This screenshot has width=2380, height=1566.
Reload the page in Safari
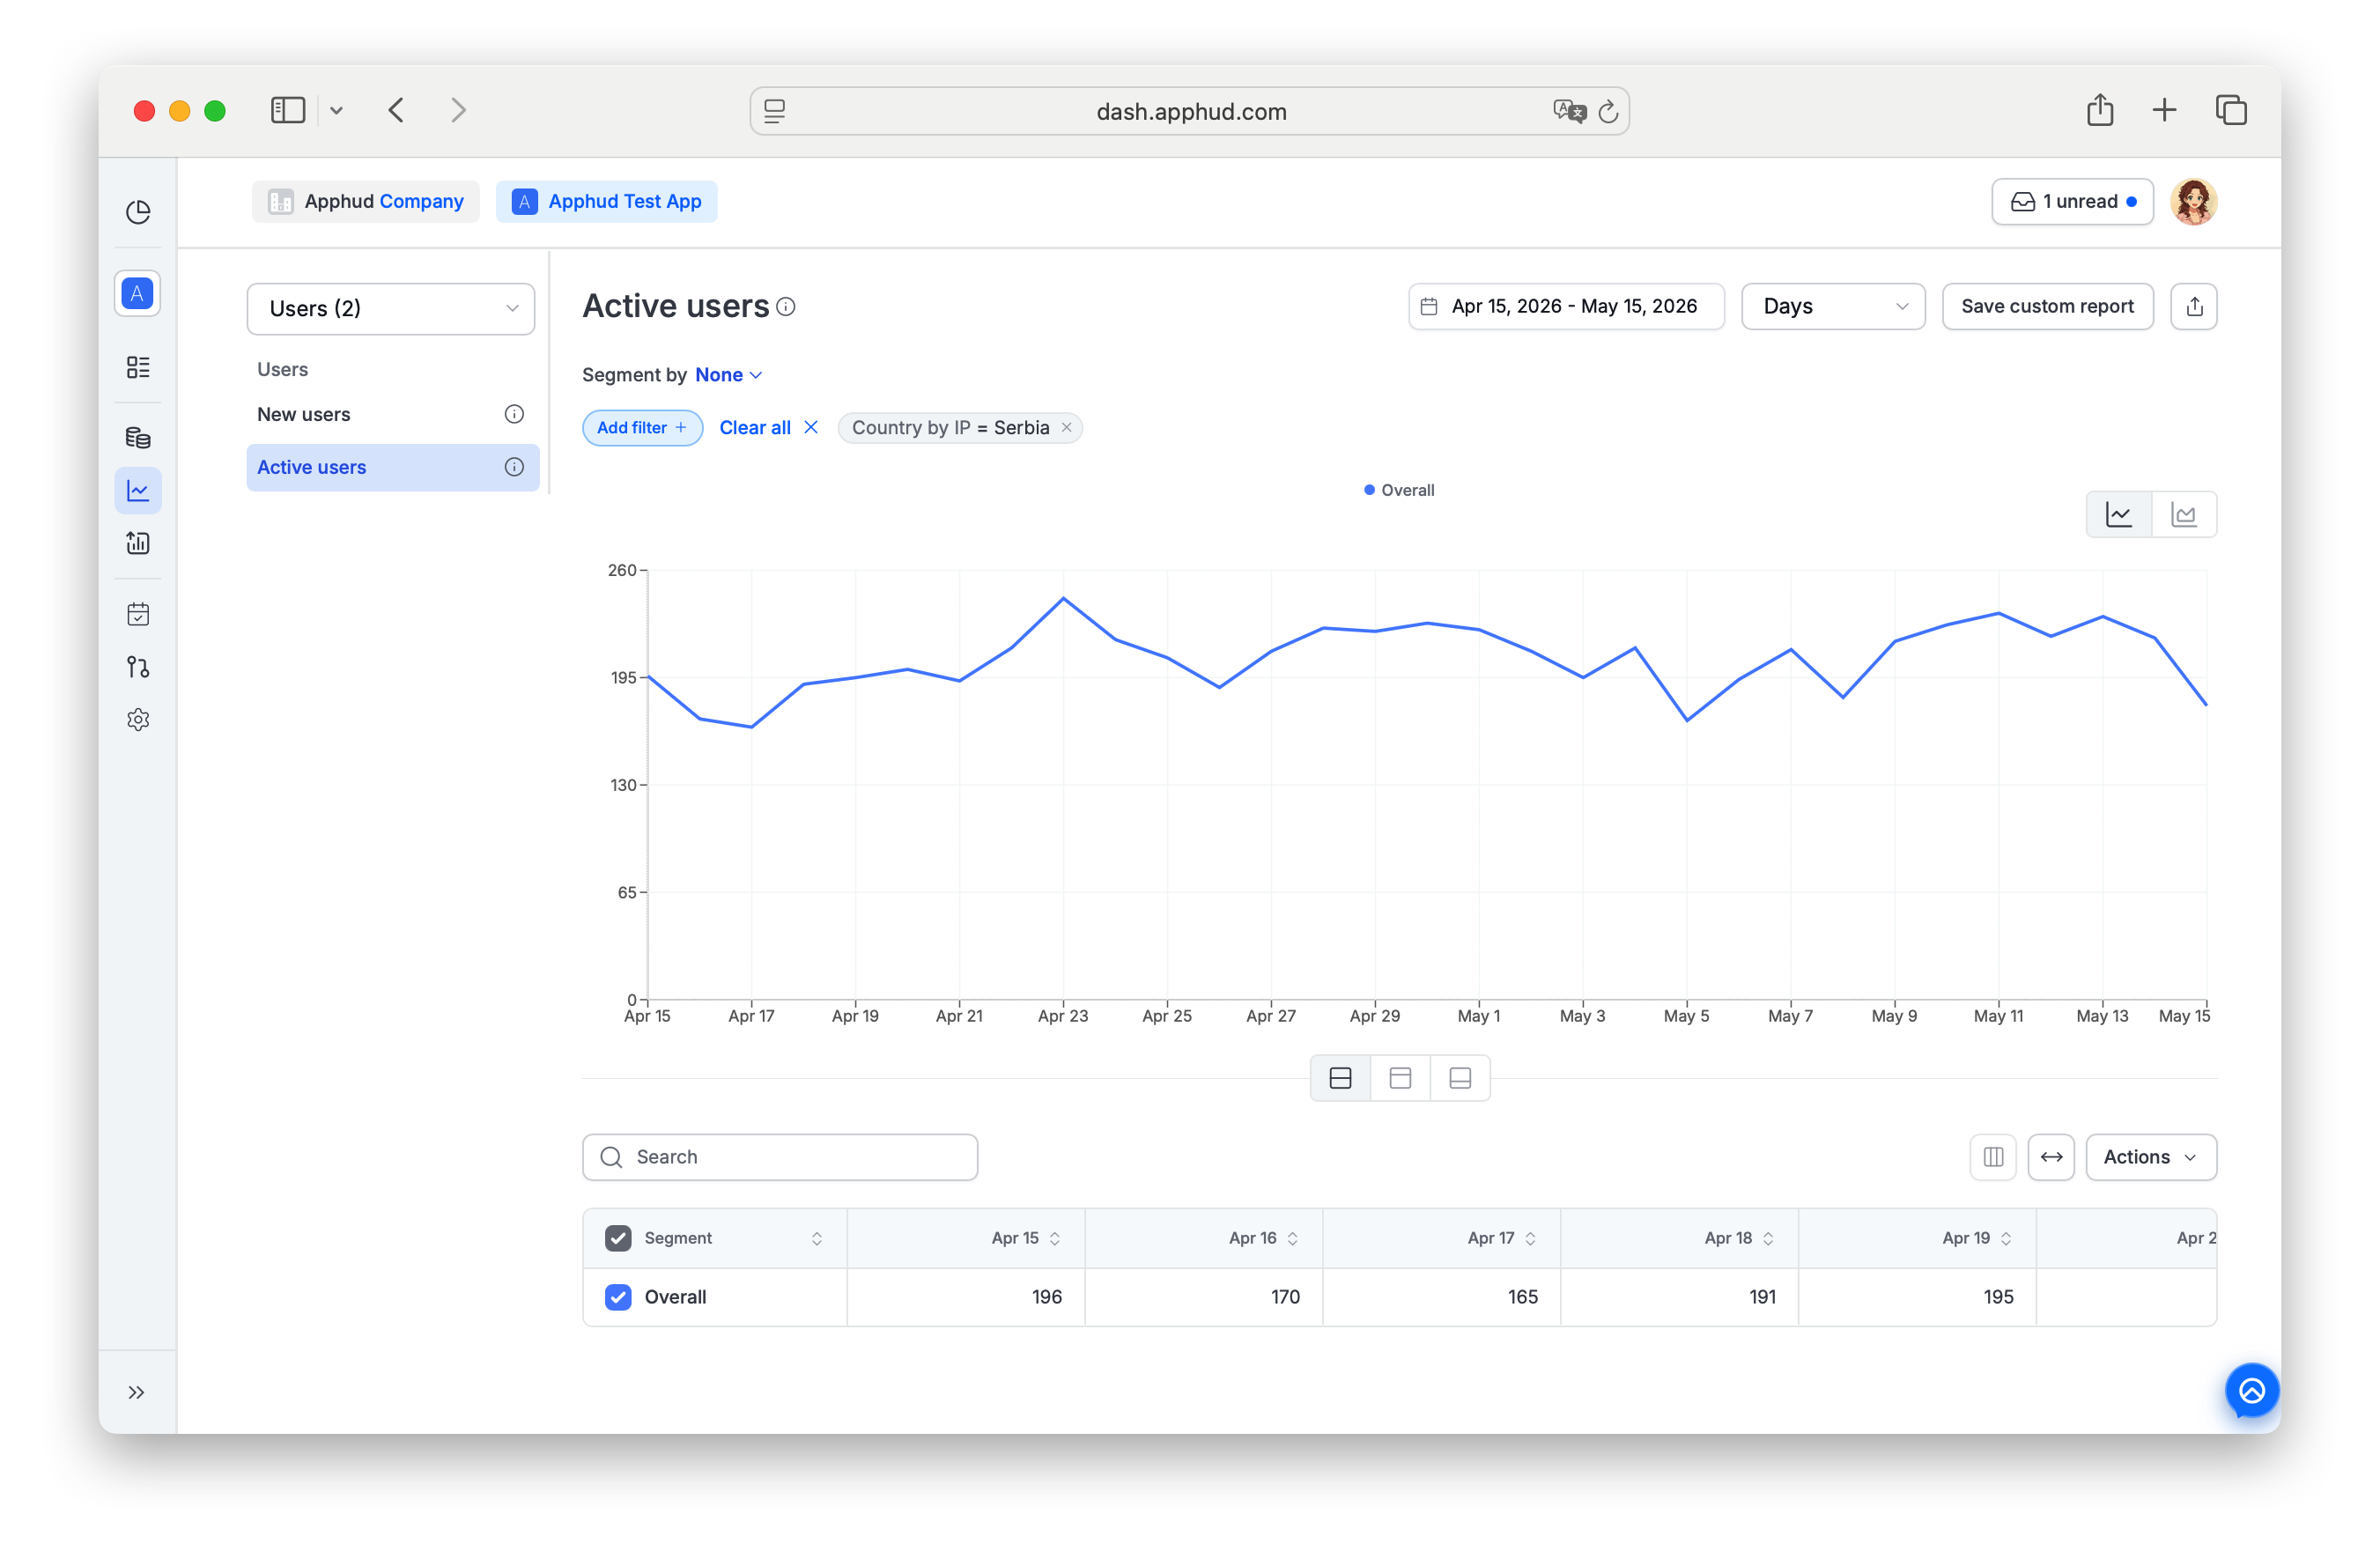tap(1608, 112)
